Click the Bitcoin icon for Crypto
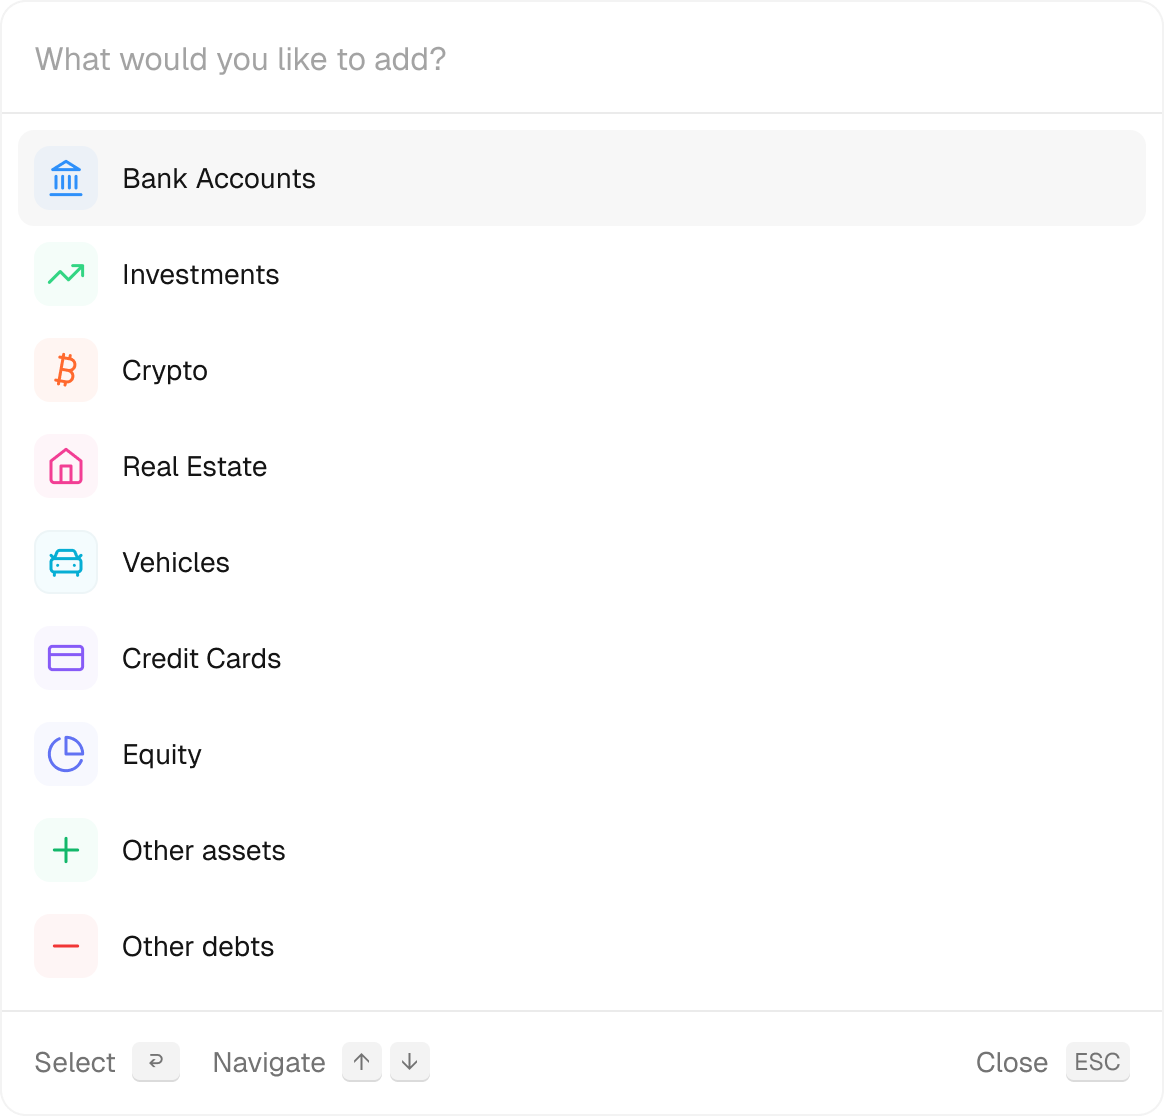1164x1116 pixels. pos(66,370)
